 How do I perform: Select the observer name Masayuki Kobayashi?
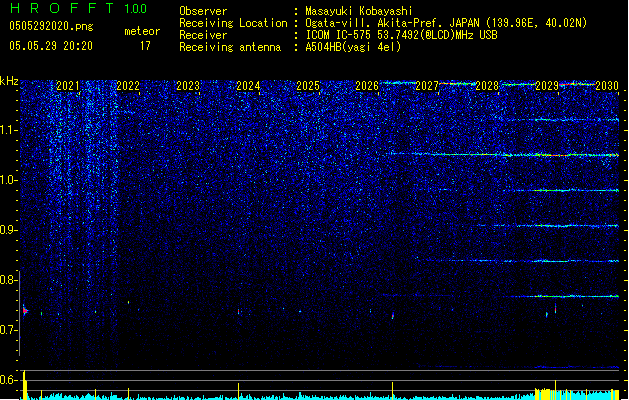pyautogui.click(x=359, y=11)
